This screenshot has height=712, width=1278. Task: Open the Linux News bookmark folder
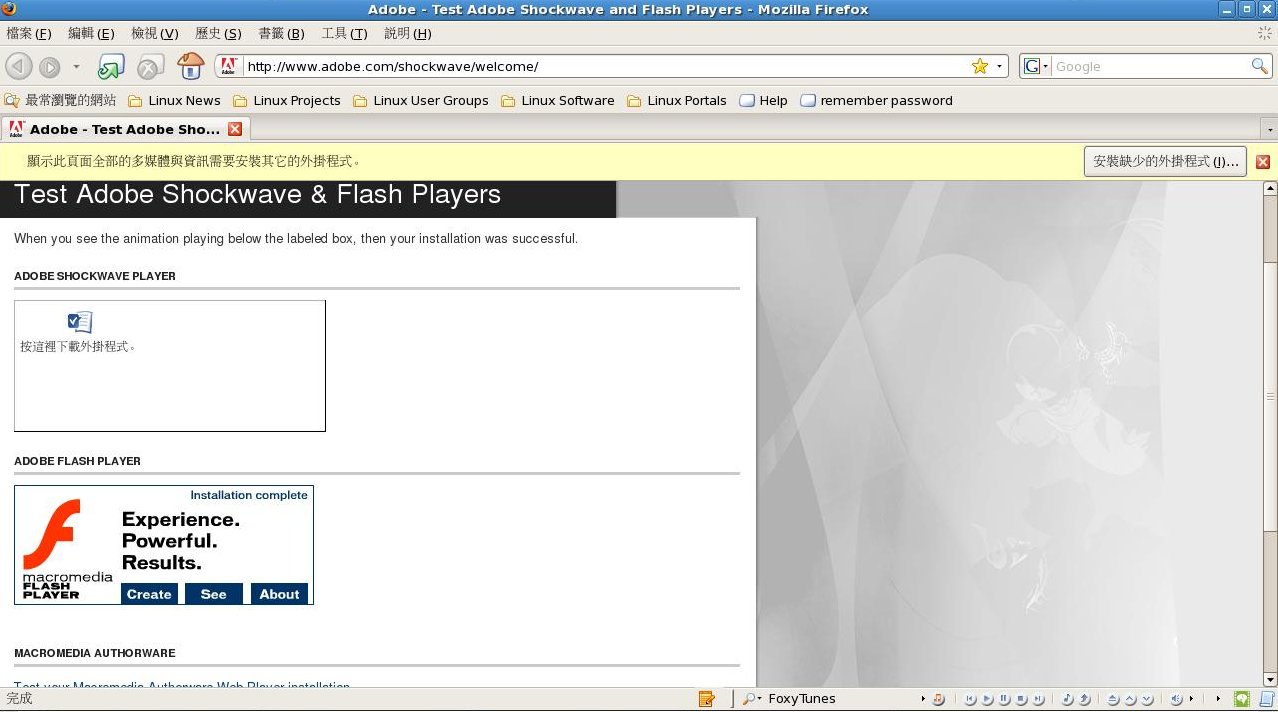coord(175,100)
